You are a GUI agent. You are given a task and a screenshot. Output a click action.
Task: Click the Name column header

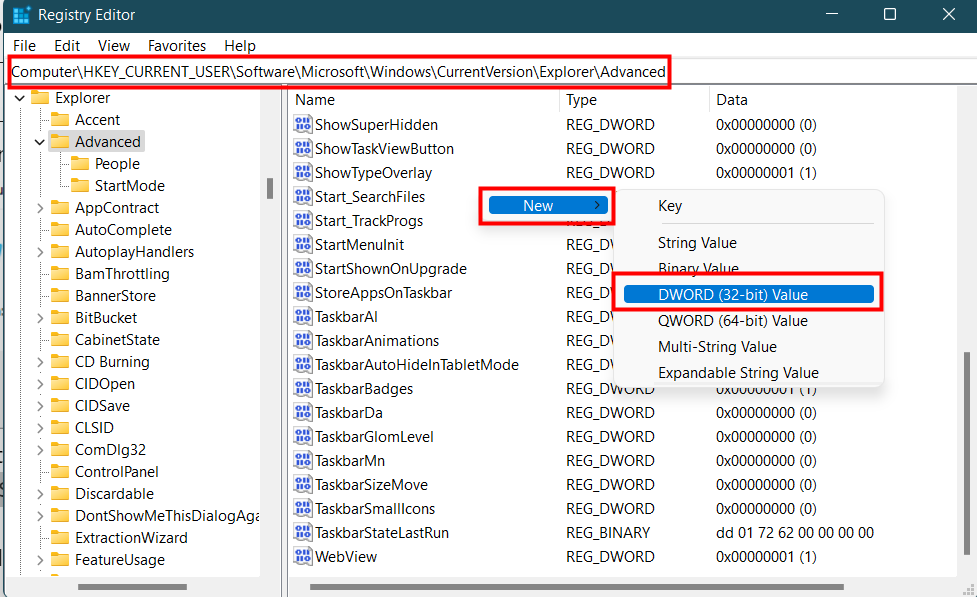315,100
